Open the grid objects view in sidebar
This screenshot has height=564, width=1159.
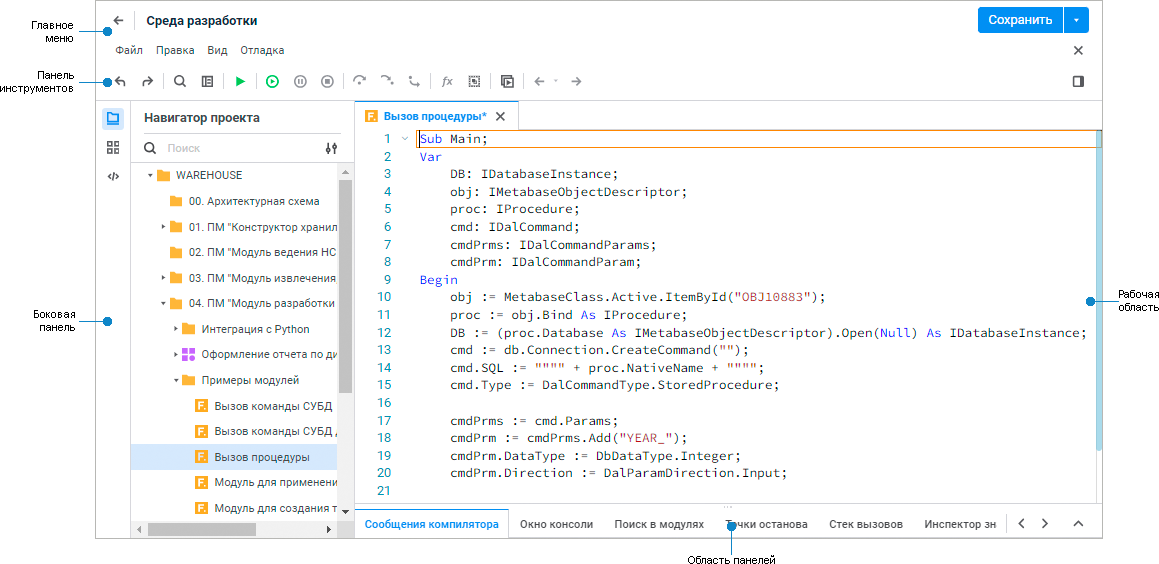pyautogui.click(x=113, y=147)
